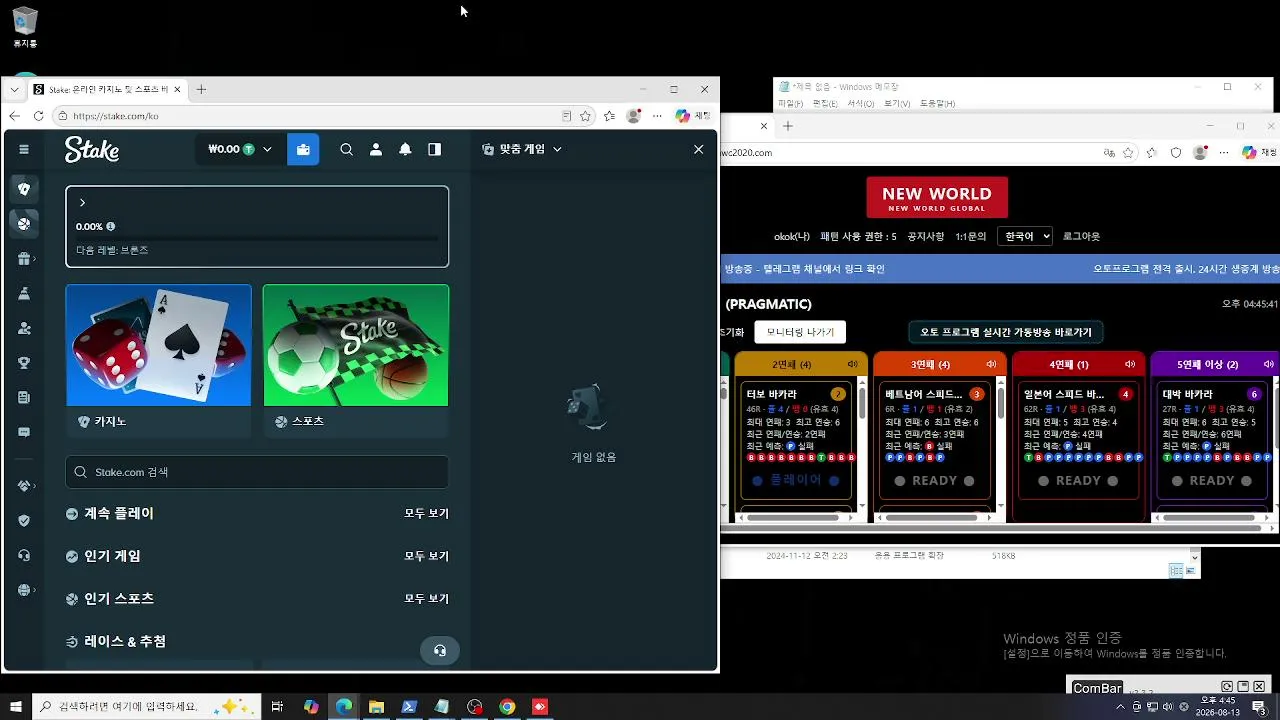Open the shield icon in Stake sidebar

[x=24, y=520]
